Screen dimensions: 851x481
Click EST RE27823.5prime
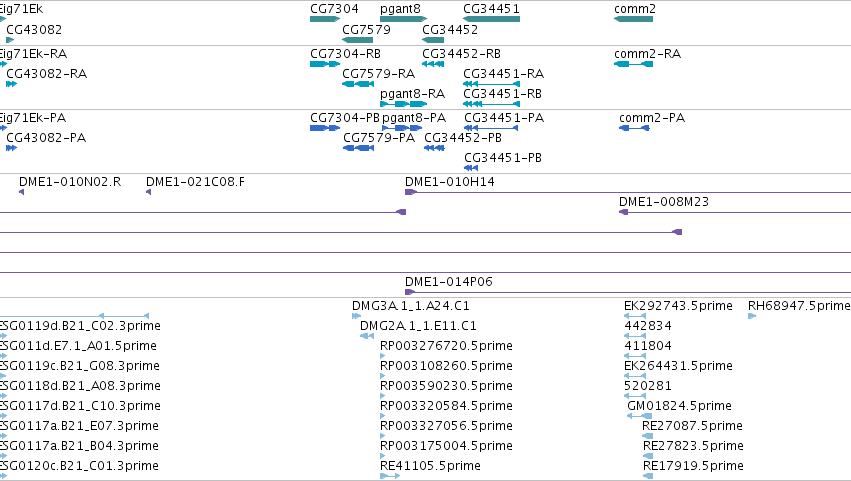(693, 446)
